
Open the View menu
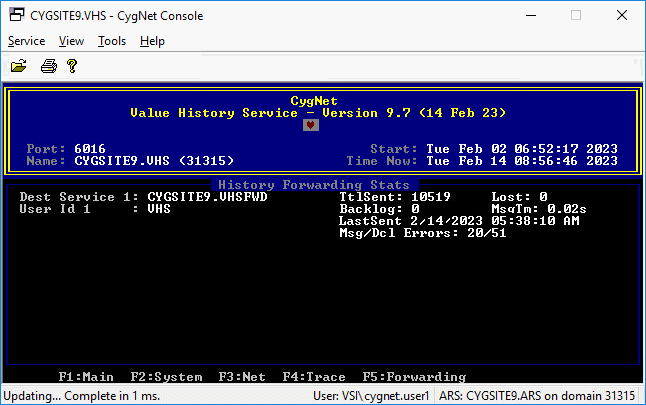tap(71, 41)
